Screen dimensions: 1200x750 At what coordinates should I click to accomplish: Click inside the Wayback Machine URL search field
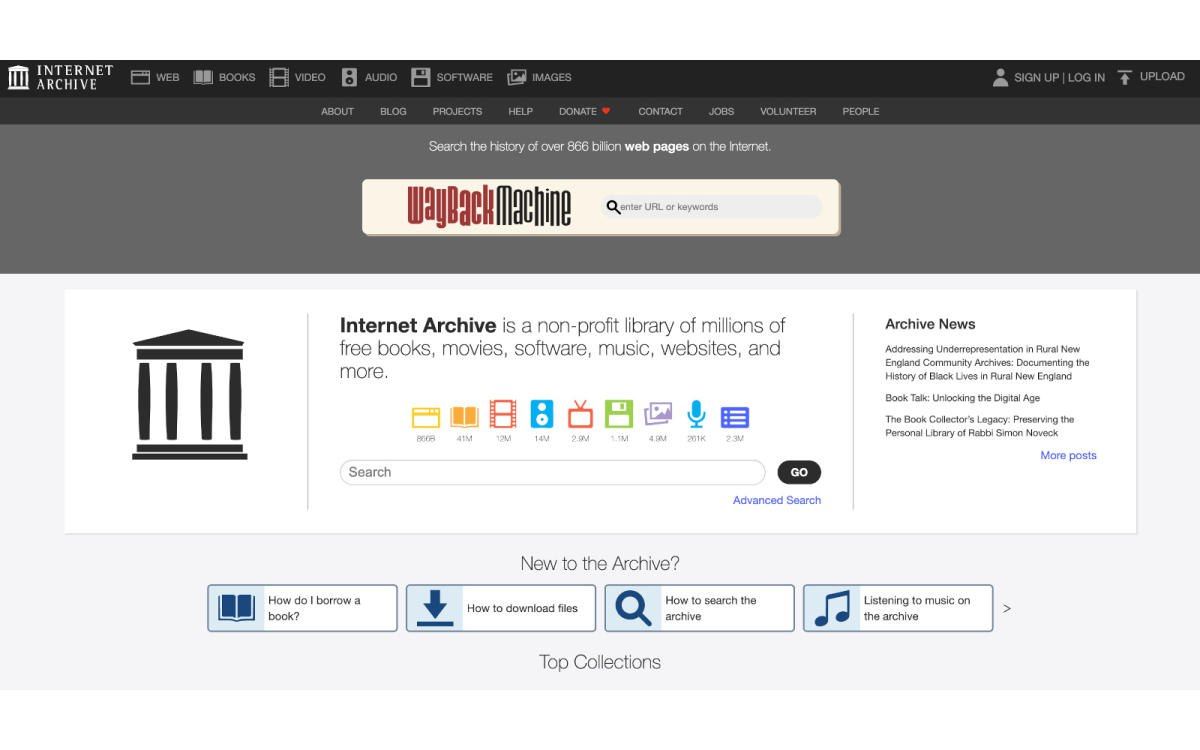click(710, 206)
